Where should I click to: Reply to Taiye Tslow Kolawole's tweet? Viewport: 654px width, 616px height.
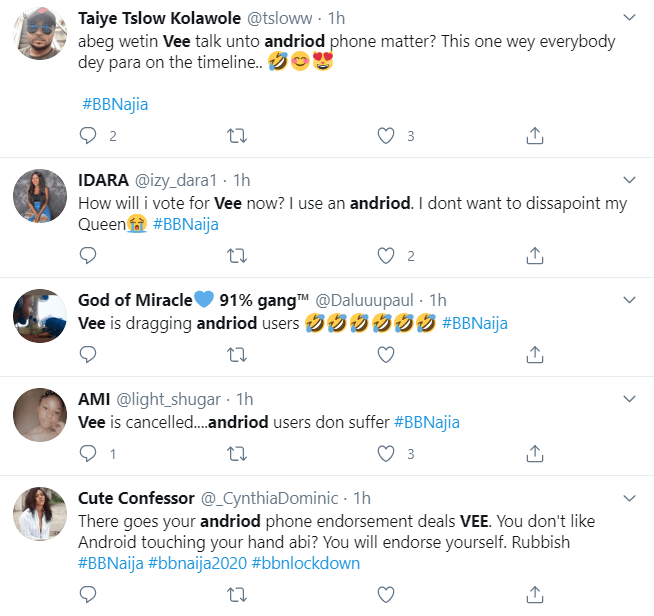[x=88, y=135]
